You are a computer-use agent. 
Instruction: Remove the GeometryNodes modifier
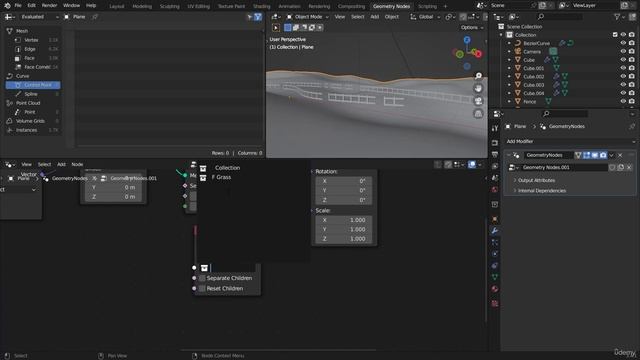(x=620, y=155)
